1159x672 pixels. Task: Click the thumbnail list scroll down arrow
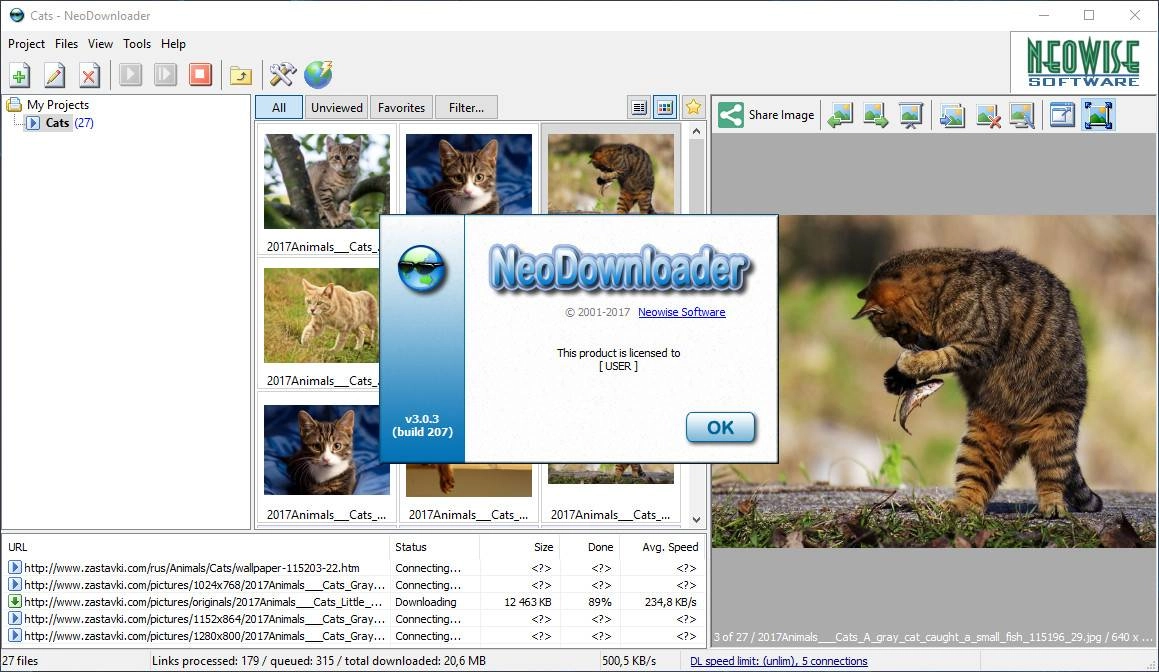[696, 520]
